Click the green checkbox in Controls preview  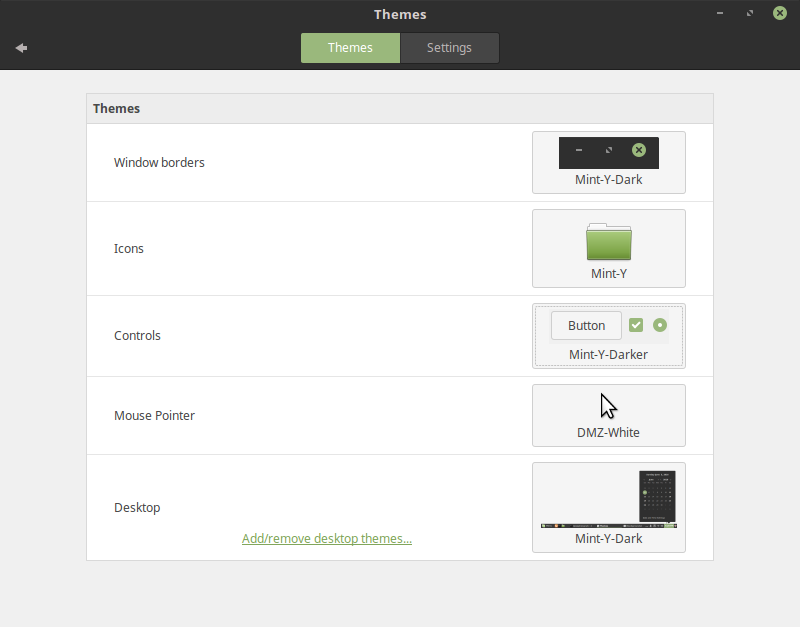coord(636,325)
